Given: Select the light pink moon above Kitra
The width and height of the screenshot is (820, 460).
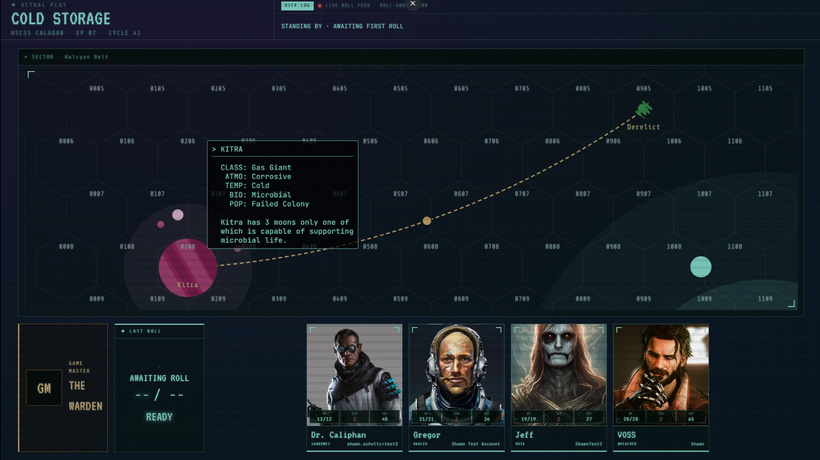Looking at the screenshot, I should [178, 215].
